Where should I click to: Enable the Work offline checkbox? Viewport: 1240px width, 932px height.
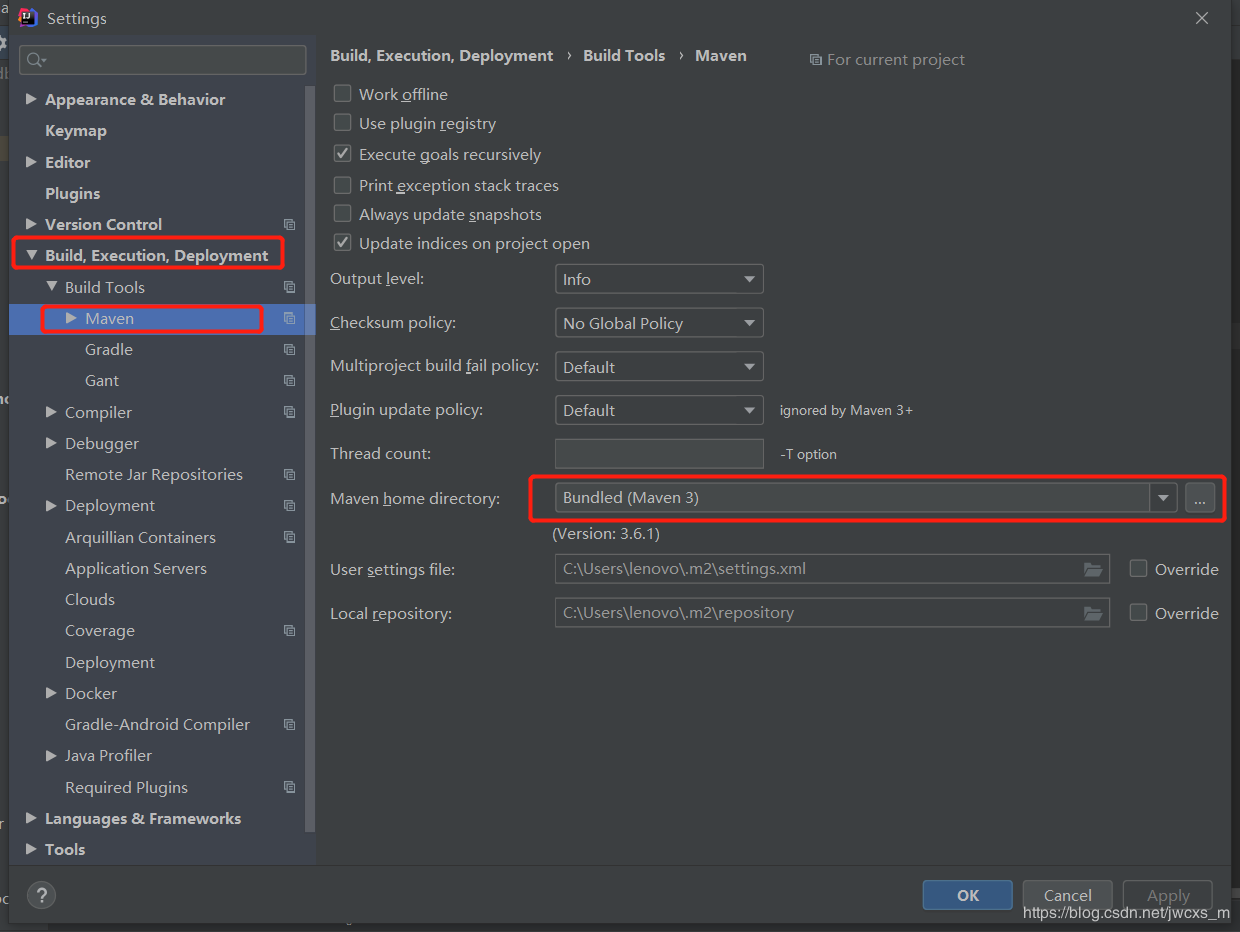[343, 94]
